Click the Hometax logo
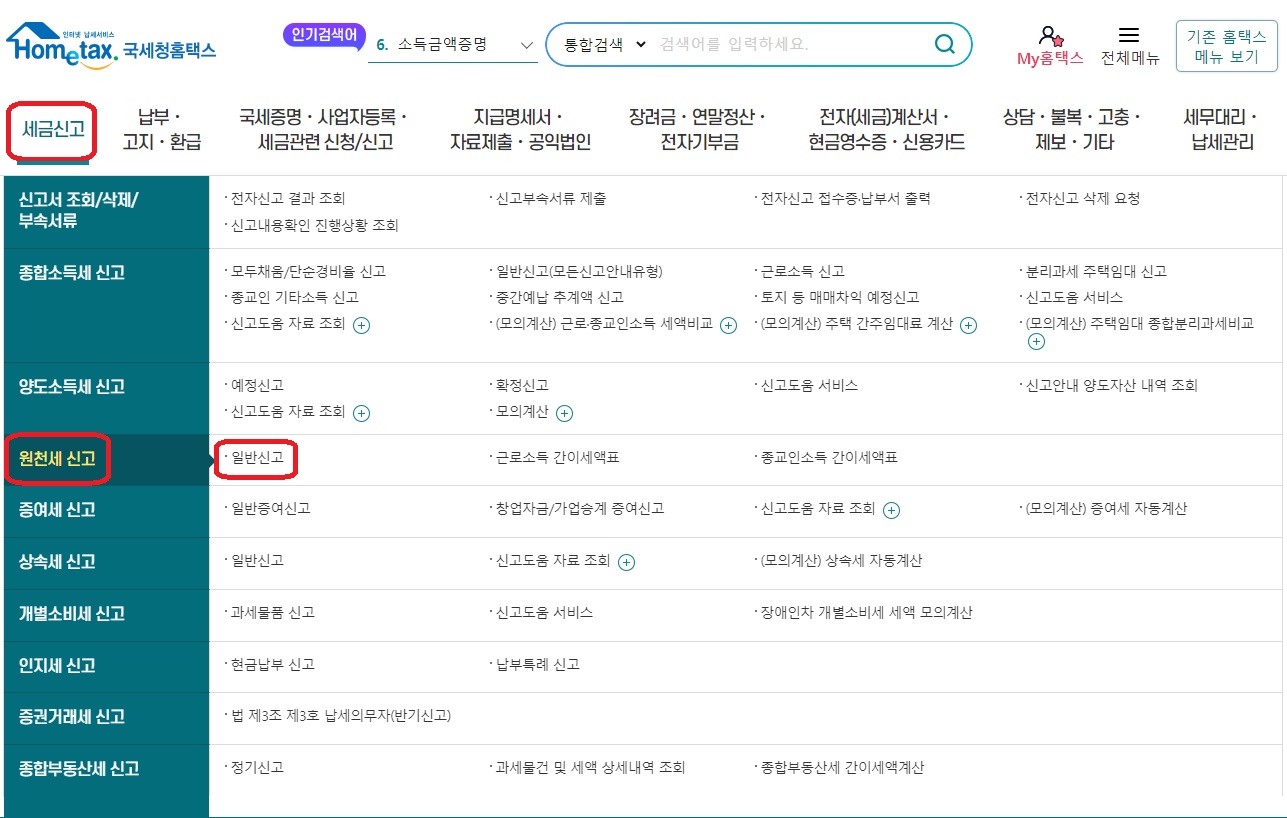This screenshot has height=818, width=1287. pos(110,45)
